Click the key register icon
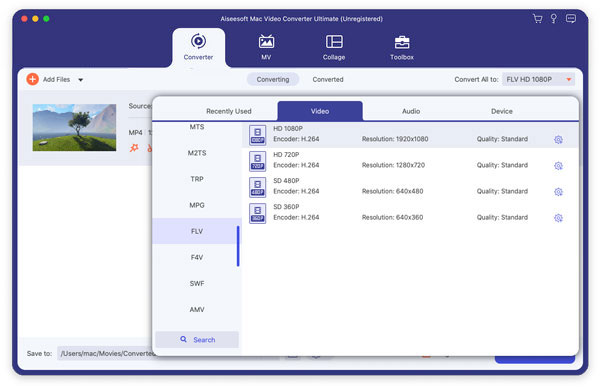 point(553,19)
